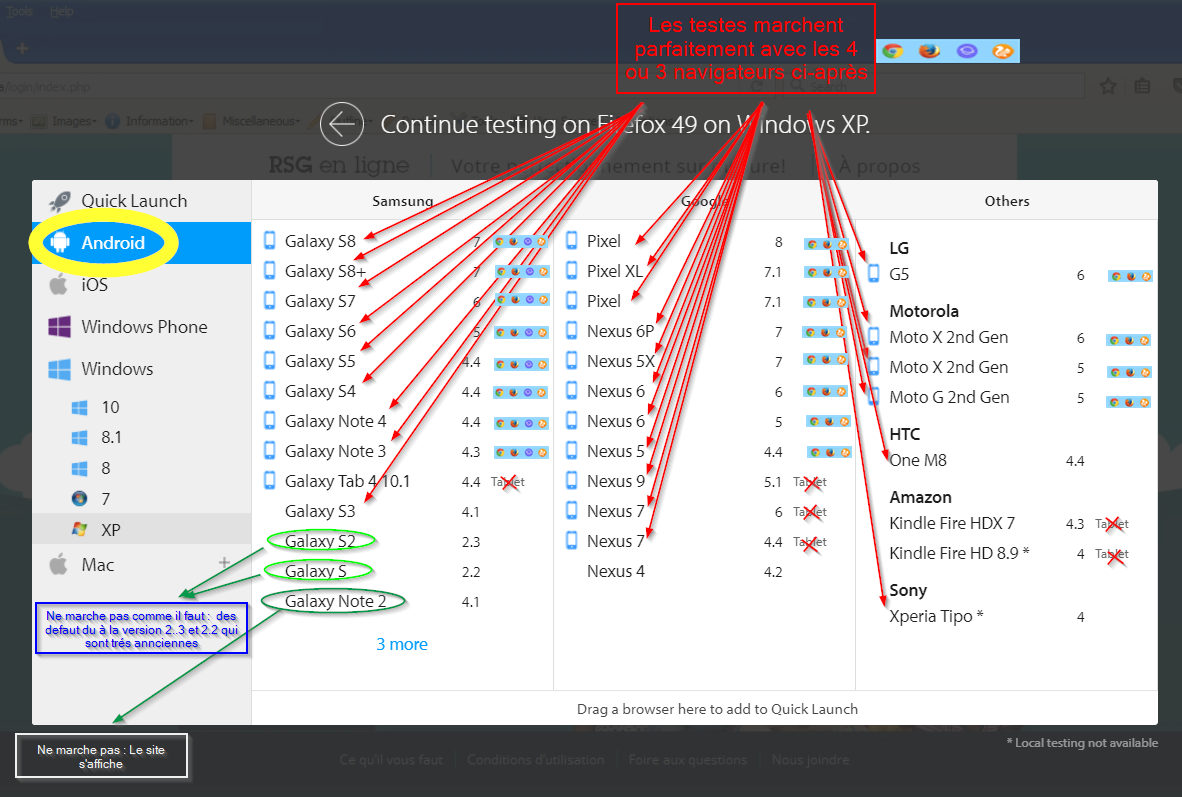This screenshot has width=1182, height=797.
Task: Open the Help menu
Action: (x=62, y=11)
